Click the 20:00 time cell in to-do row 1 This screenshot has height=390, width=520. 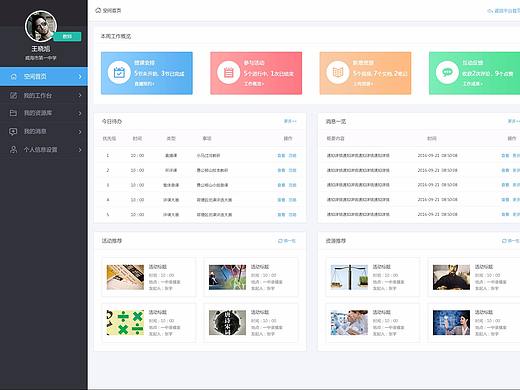(137, 156)
